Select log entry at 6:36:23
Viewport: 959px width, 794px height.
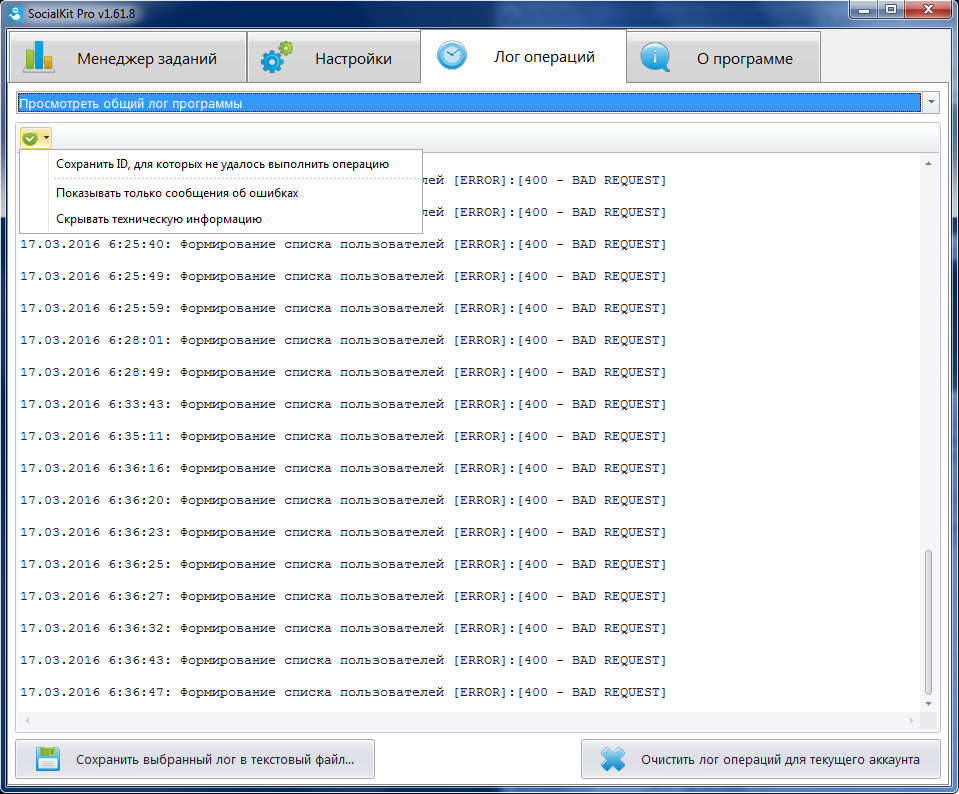tap(343, 532)
